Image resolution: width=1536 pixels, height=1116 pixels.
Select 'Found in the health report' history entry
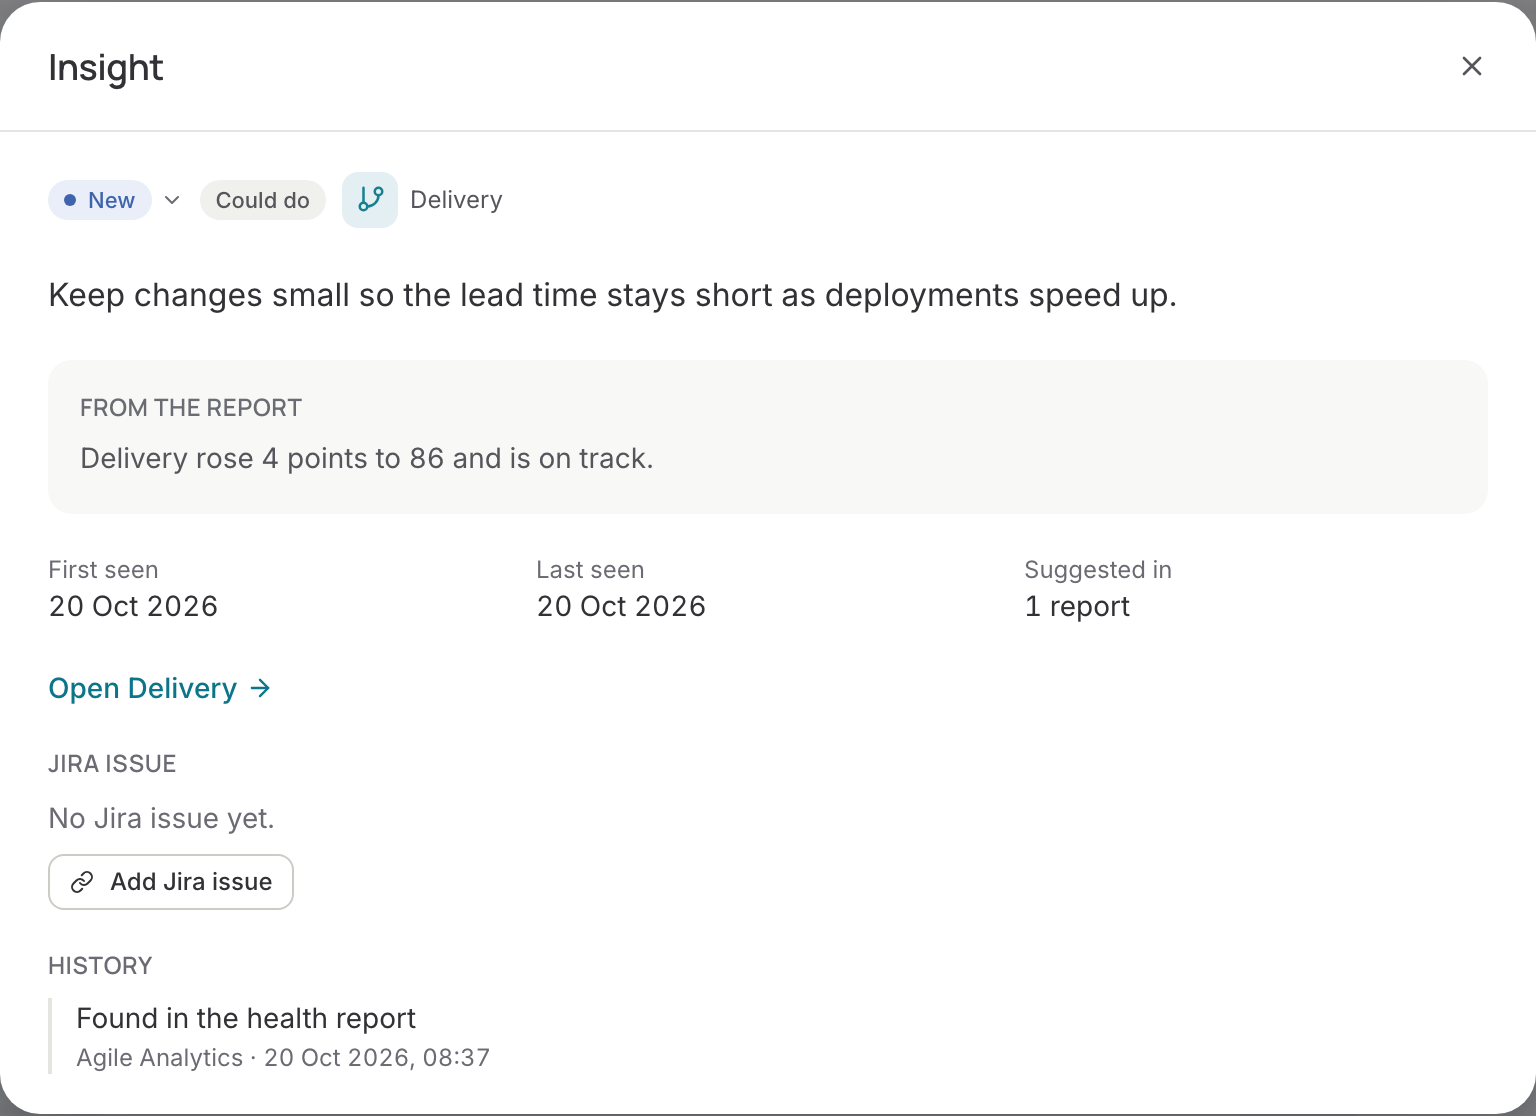pyautogui.click(x=246, y=1018)
